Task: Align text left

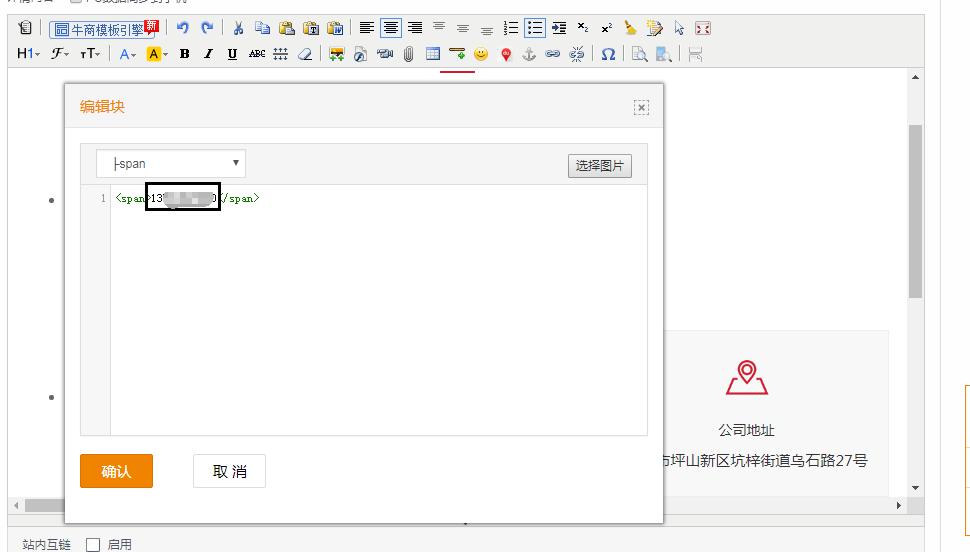Action: pyautogui.click(x=366, y=28)
